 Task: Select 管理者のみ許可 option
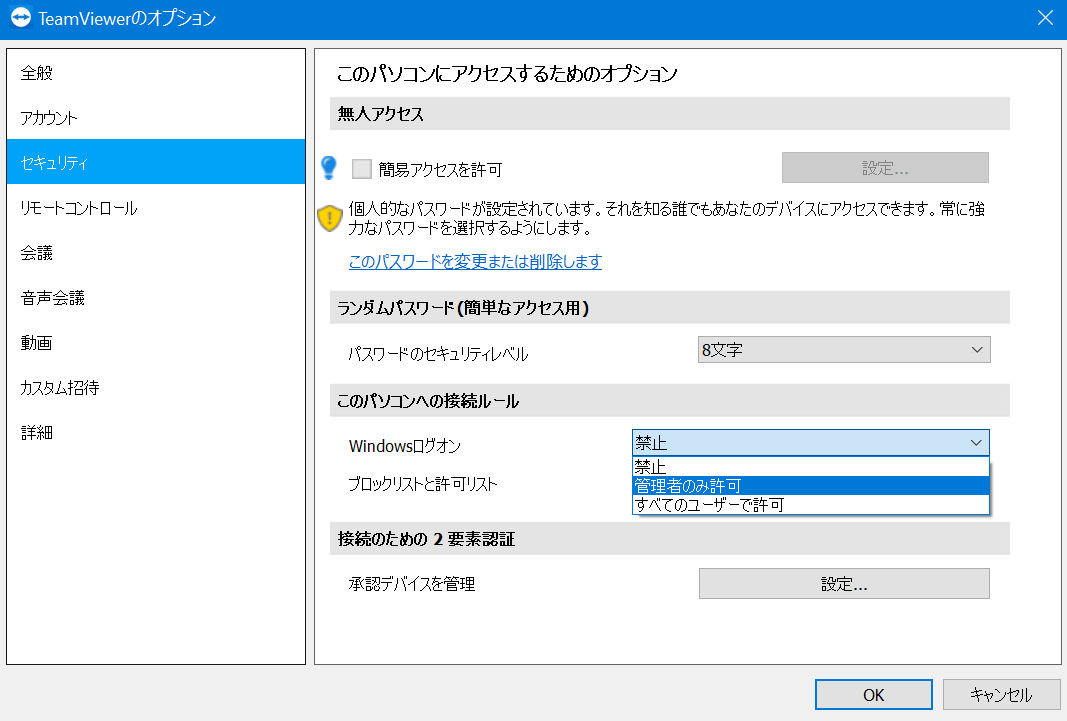(x=810, y=486)
